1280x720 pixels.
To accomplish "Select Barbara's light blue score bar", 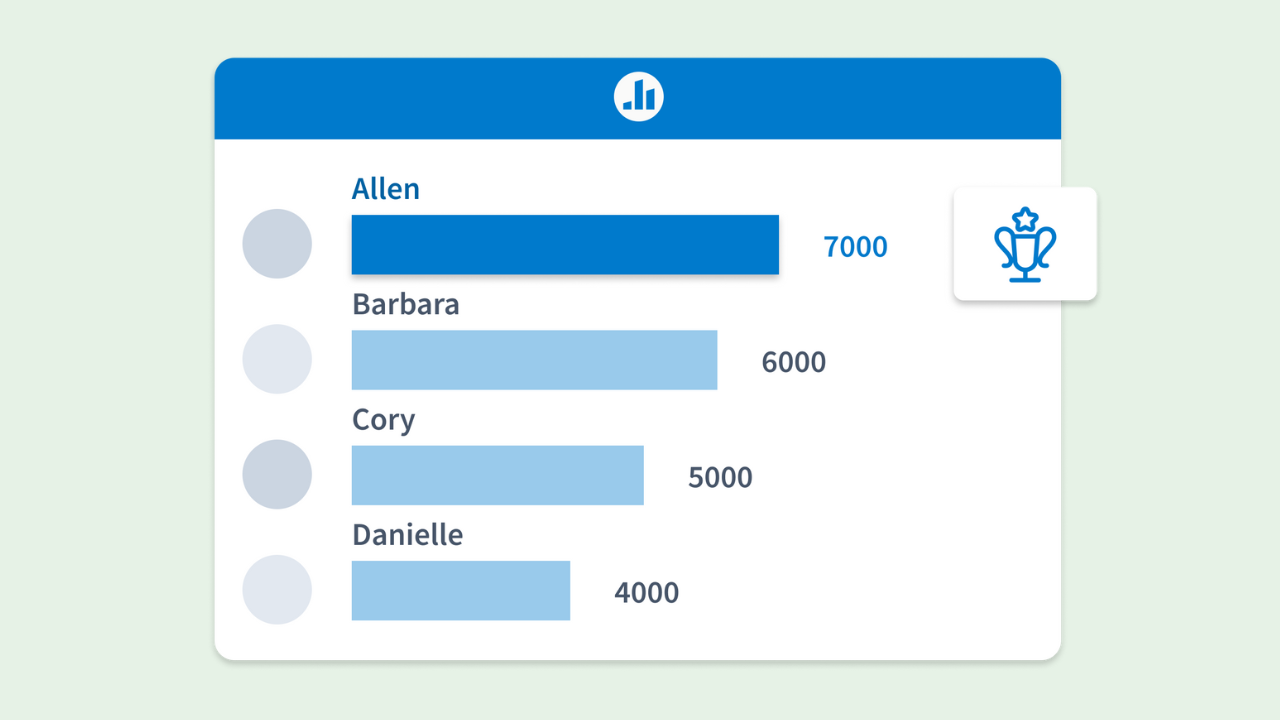I will point(534,359).
